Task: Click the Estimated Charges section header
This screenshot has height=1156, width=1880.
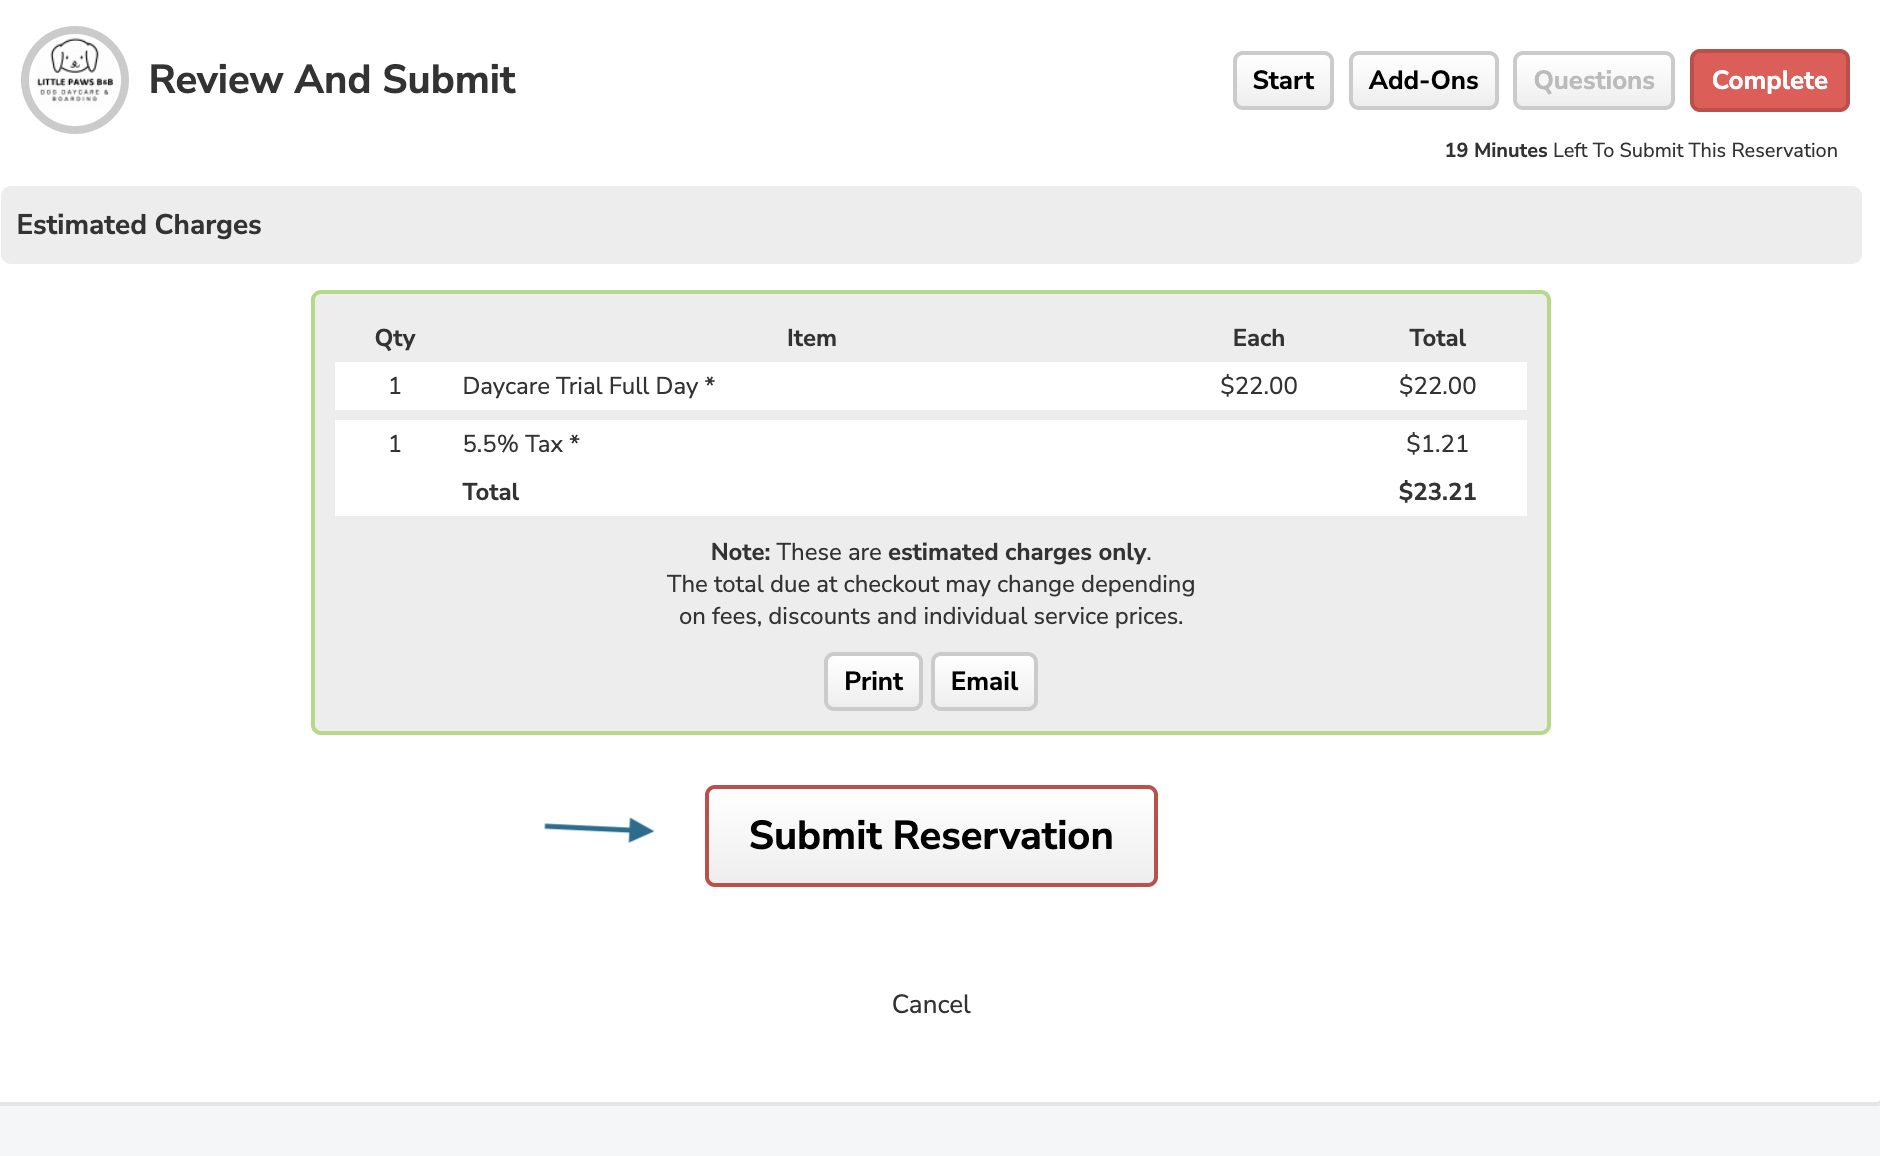Action: point(931,225)
